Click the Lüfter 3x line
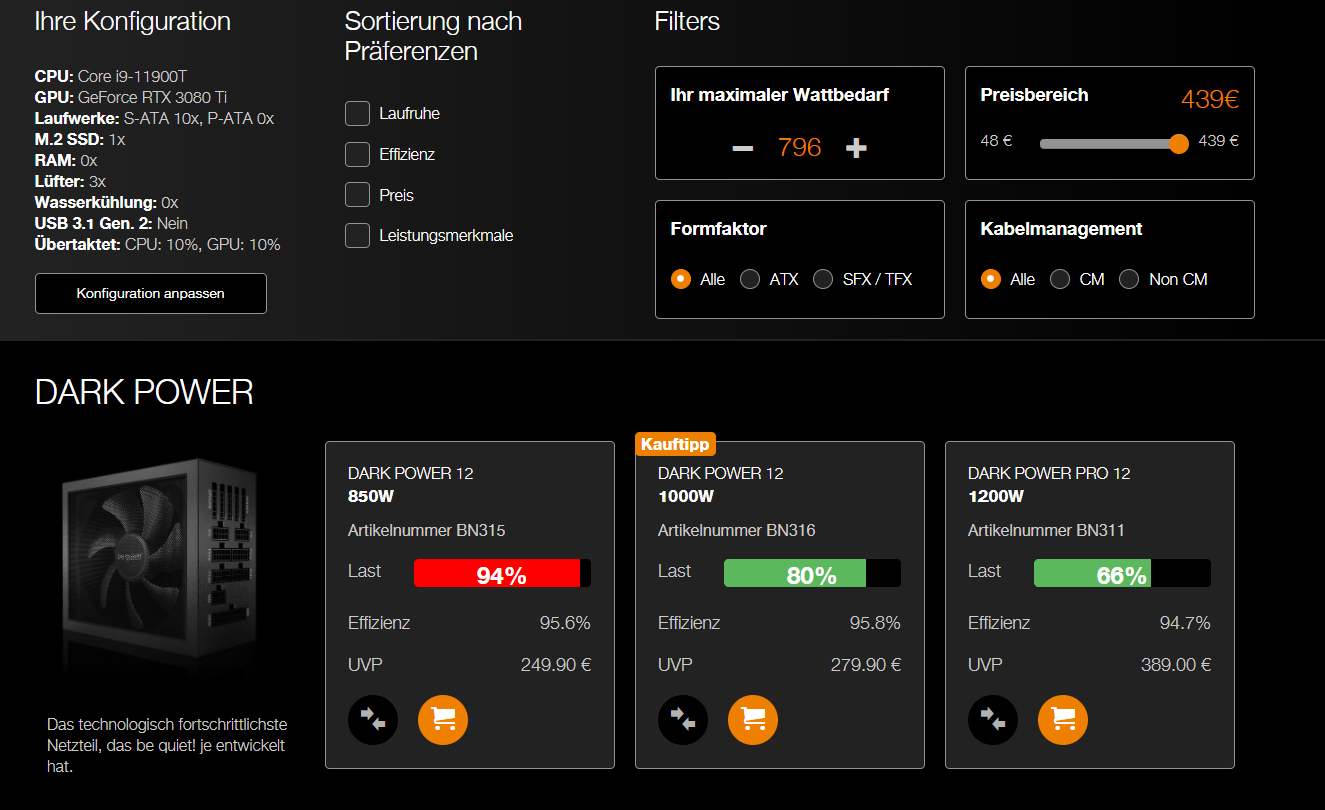Screen dimensions: 1325x810 tap(71, 181)
